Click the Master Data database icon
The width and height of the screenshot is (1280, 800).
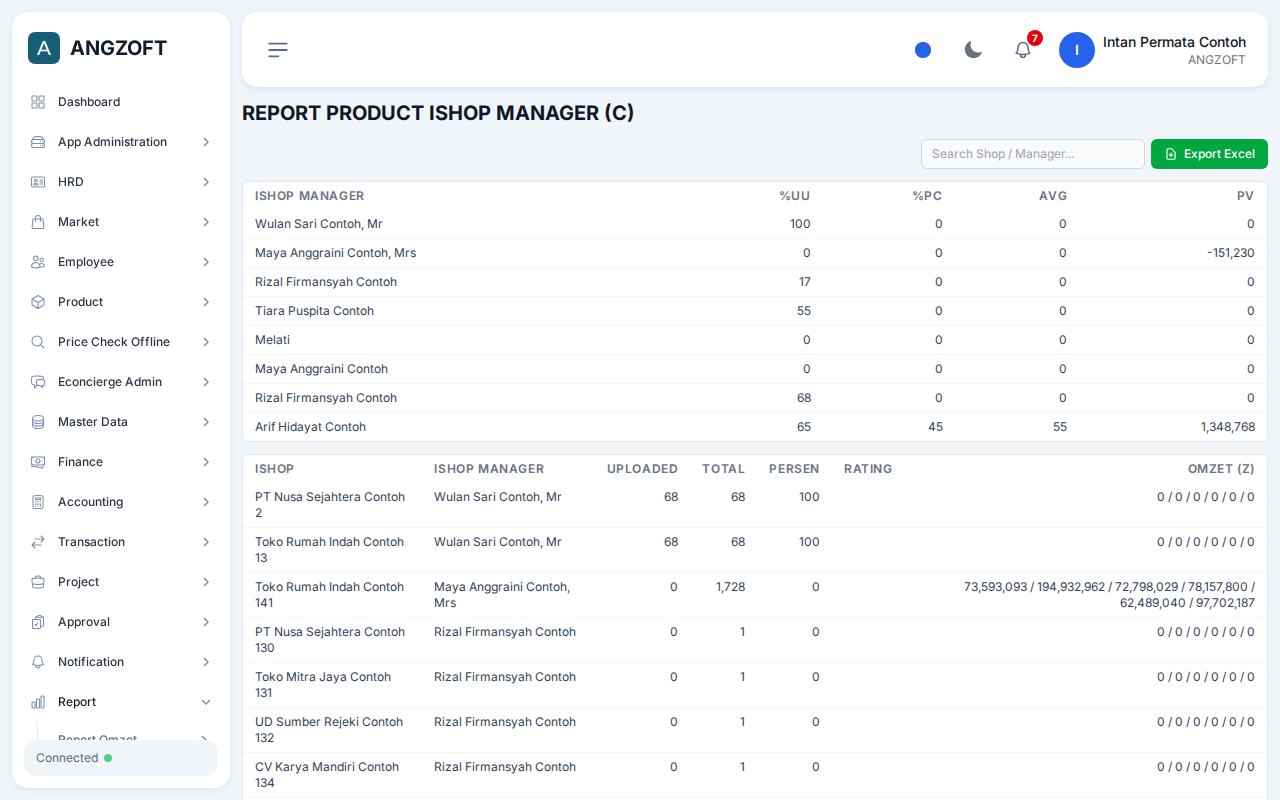38,422
